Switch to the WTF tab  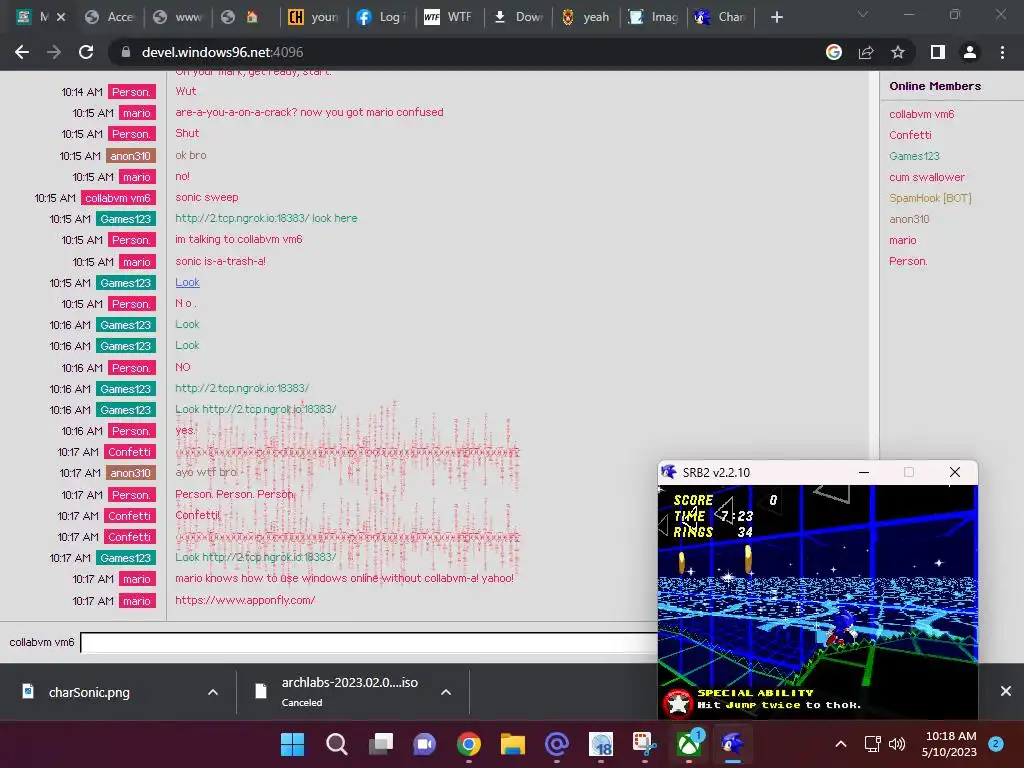[x=449, y=17]
